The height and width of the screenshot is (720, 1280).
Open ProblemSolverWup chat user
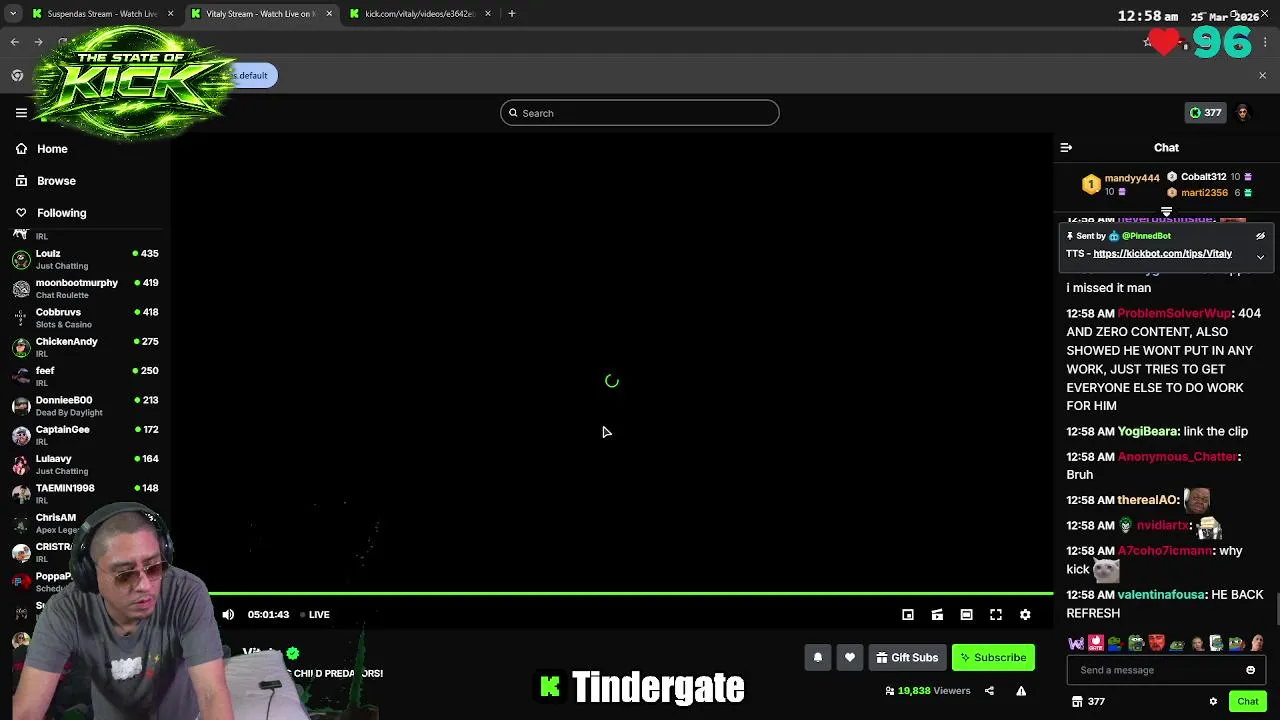[1174, 313]
